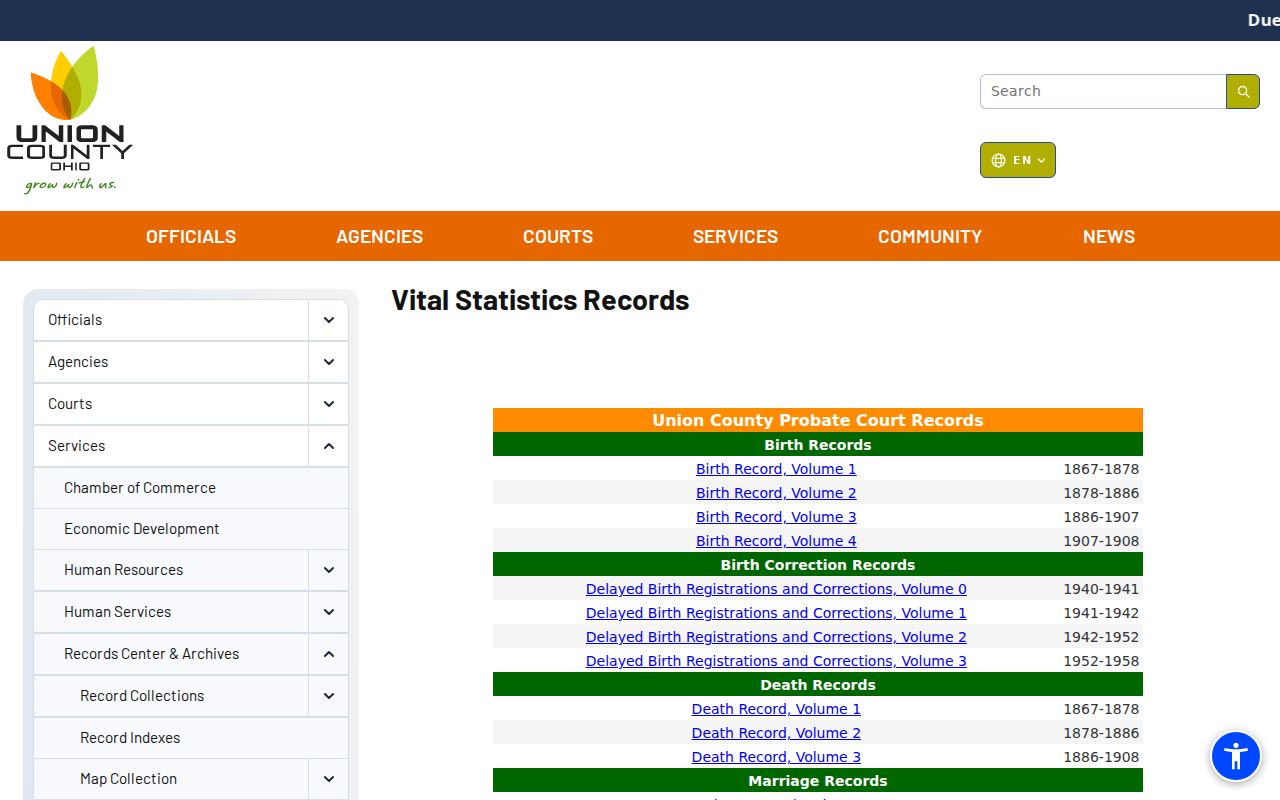Image resolution: width=1280 pixels, height=800 pixels.
Task: Expand the Officials sidebar section
Action: 329,320
